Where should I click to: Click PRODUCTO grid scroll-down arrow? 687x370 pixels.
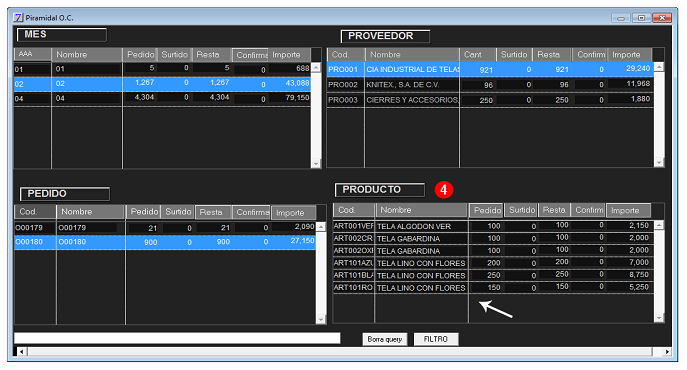(659, 318)
